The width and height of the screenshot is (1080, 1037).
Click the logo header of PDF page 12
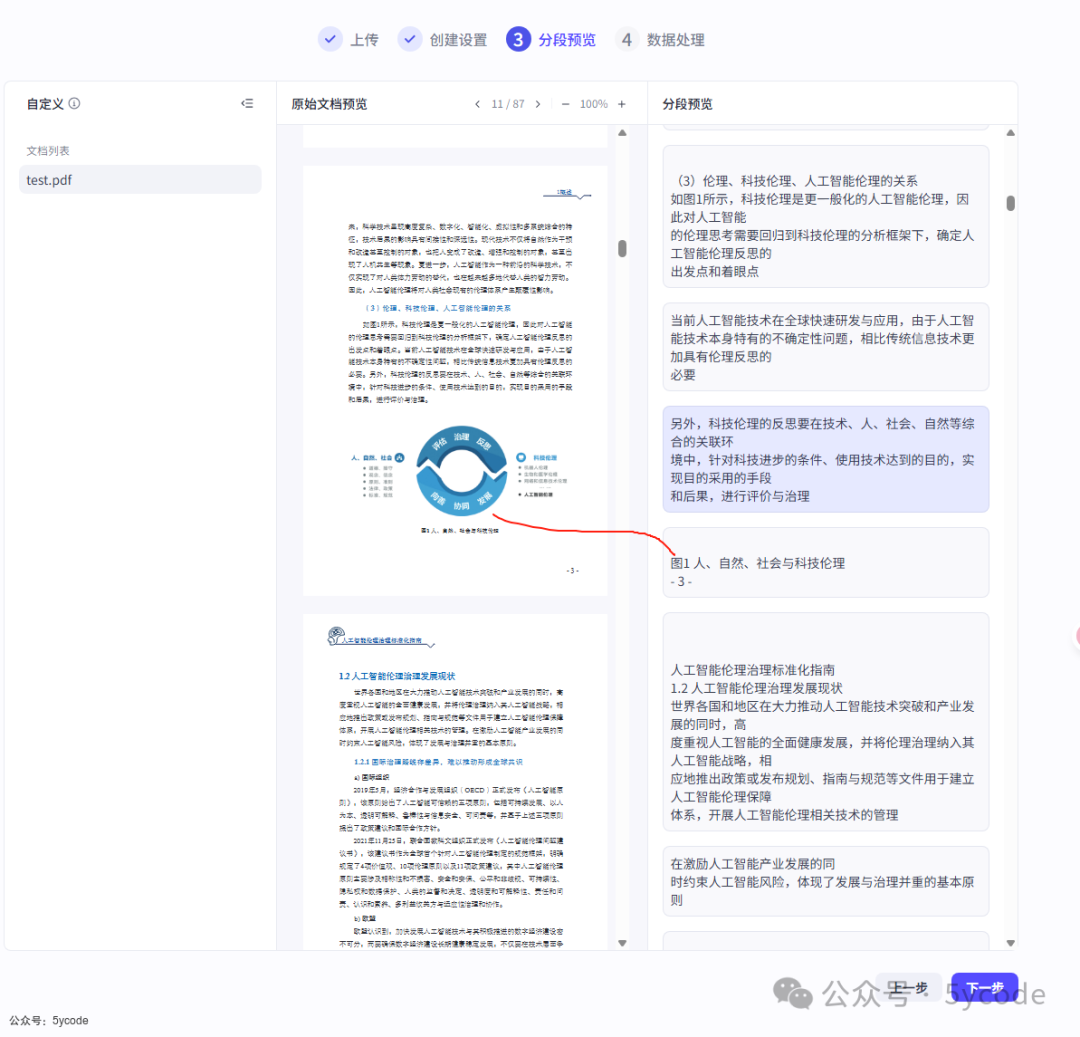tap(380, 638)
